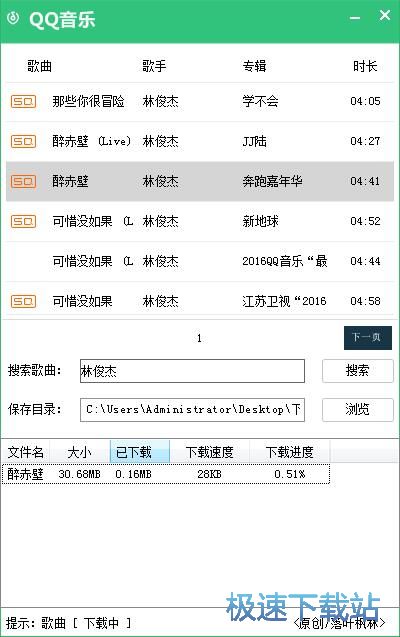The width and height of the screenshot is (400, 637).
Task: Click SQ badge on the 新地球 row
Action: coord(23,221)
